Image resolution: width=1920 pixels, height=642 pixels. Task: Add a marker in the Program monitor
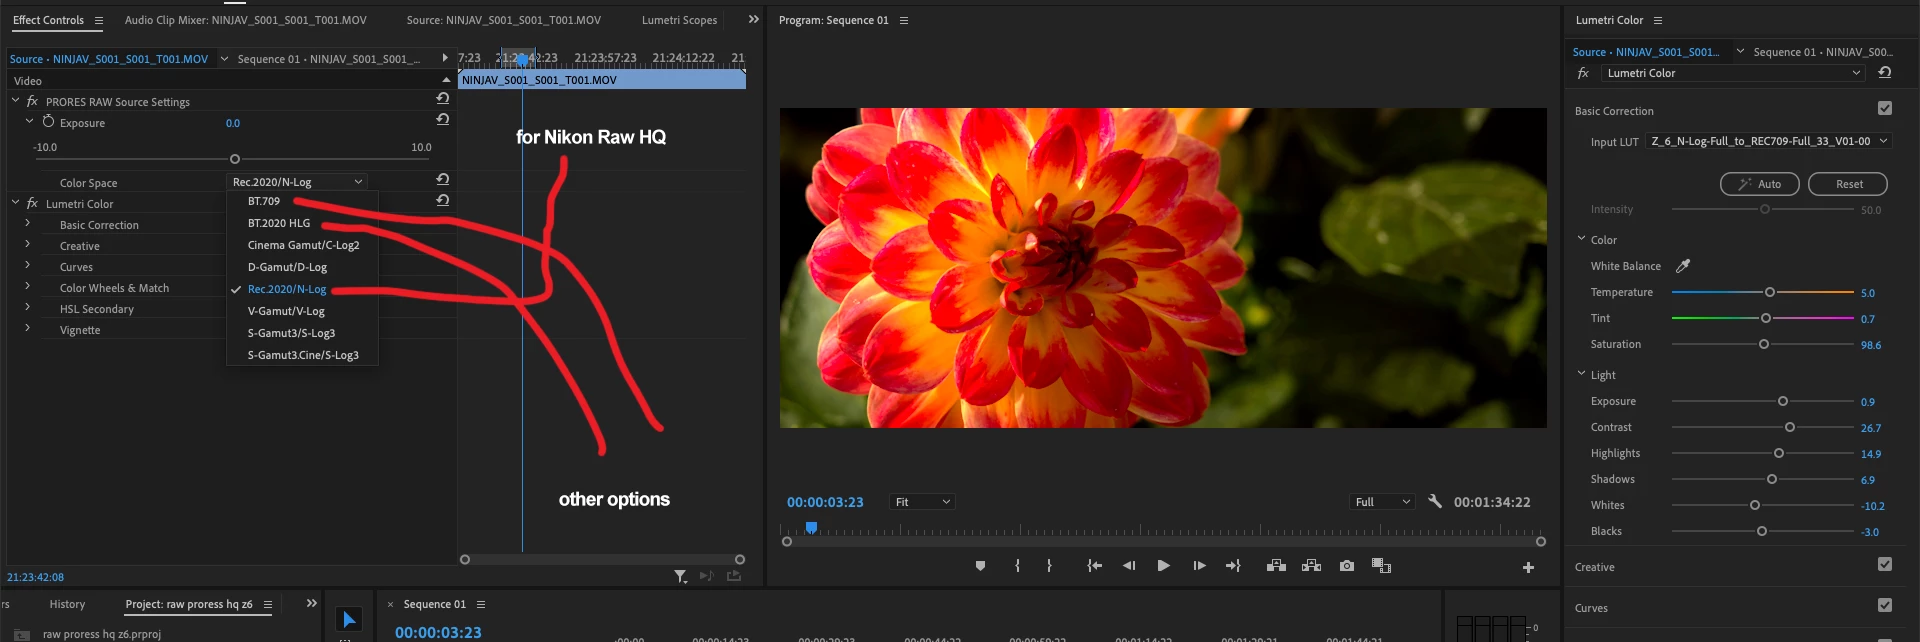pyautogui.click(x=980, y=566)
